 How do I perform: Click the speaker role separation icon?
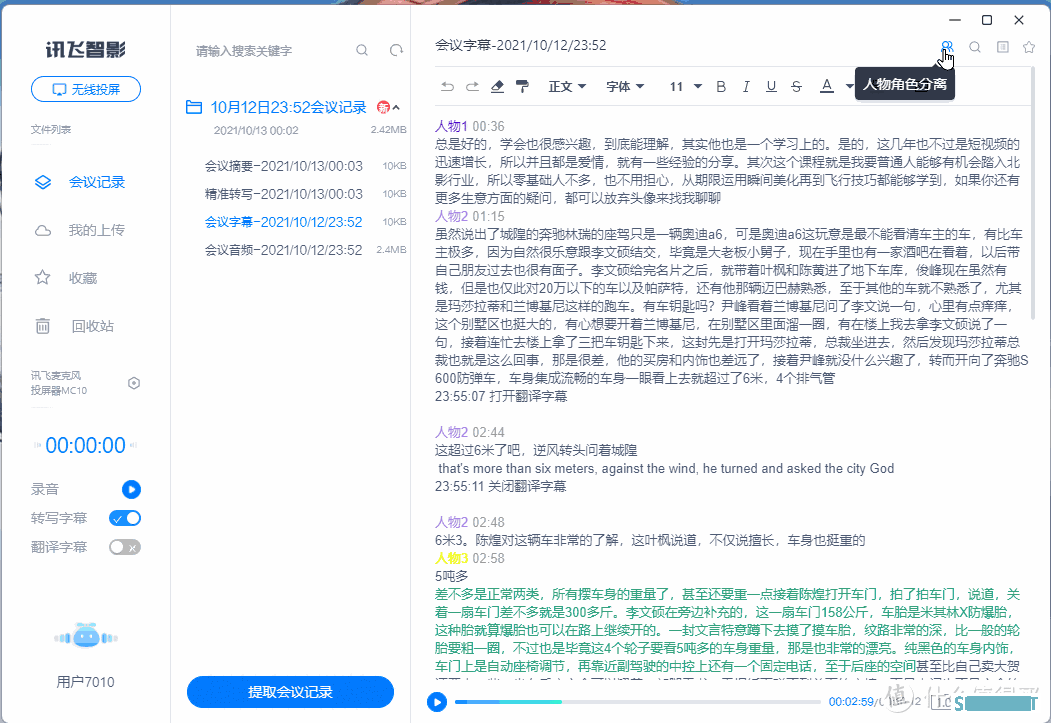[946, 47]
